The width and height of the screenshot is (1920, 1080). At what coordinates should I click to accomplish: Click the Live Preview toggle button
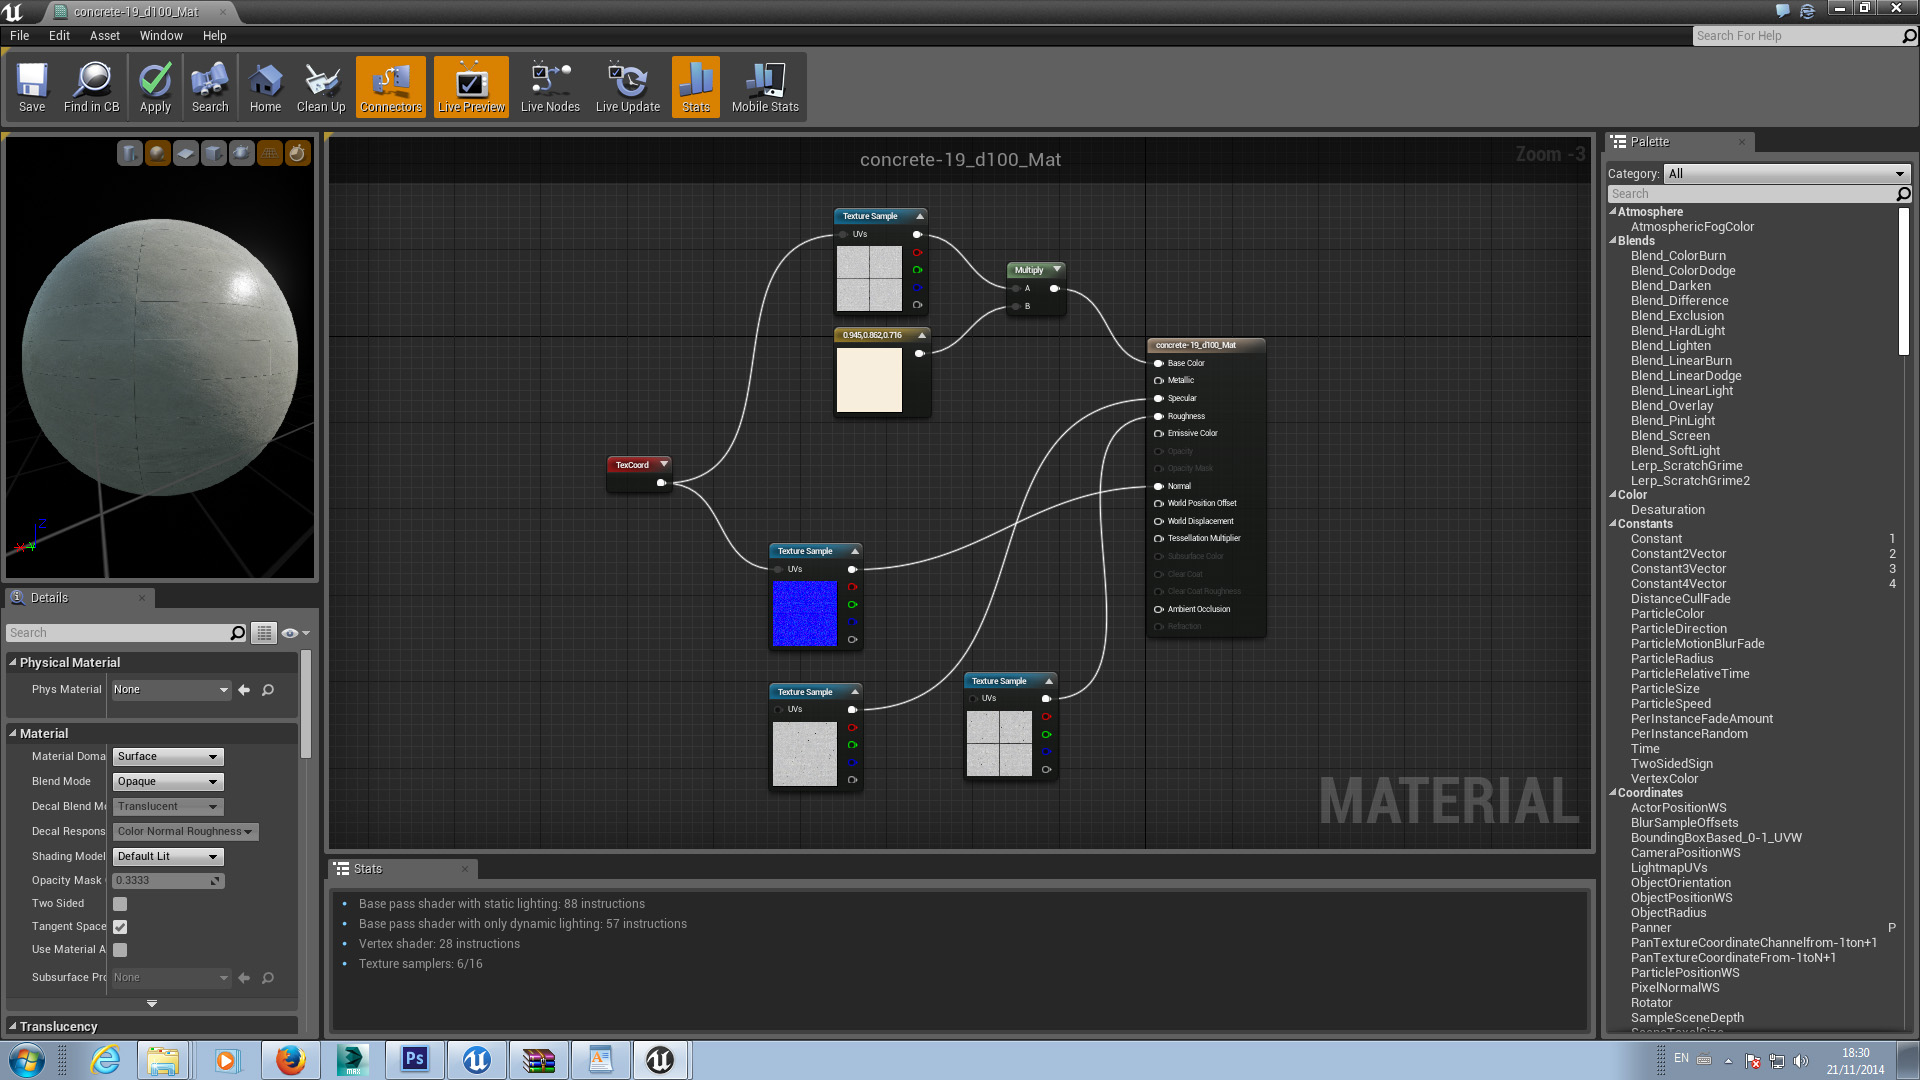tap(471, 86)
